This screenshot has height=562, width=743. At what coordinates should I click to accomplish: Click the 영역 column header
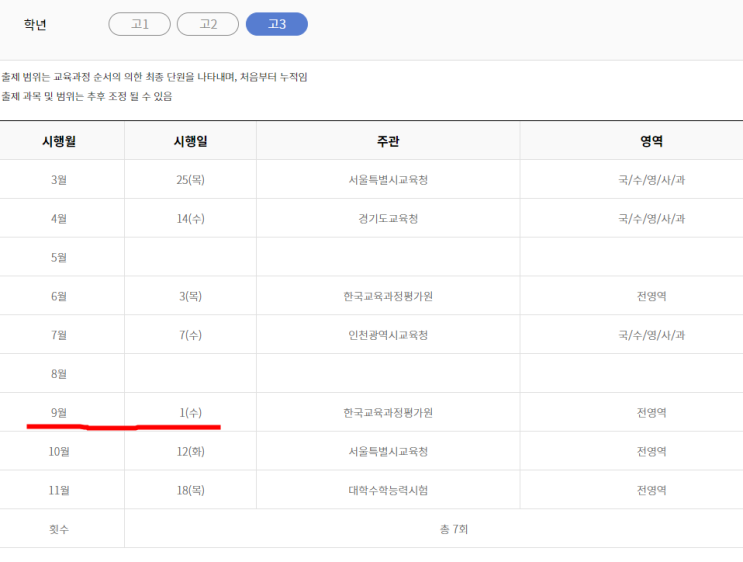pyautogui.click(x=652, y=141)
